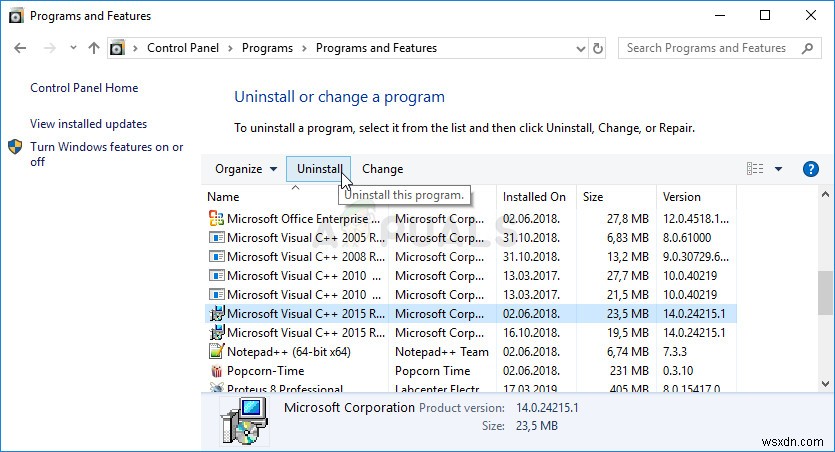Expand the view options dropdown arrow

pos(778,169)
